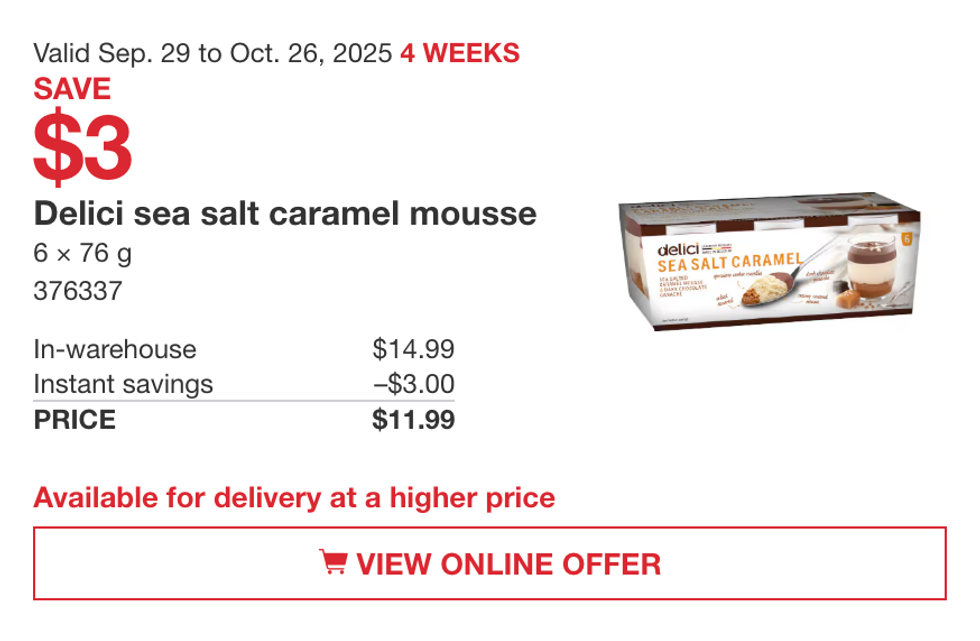Select the Delici sea salt caramel mousse title
980x641 pixels.
pyautogui.click(x=285, y=213)
